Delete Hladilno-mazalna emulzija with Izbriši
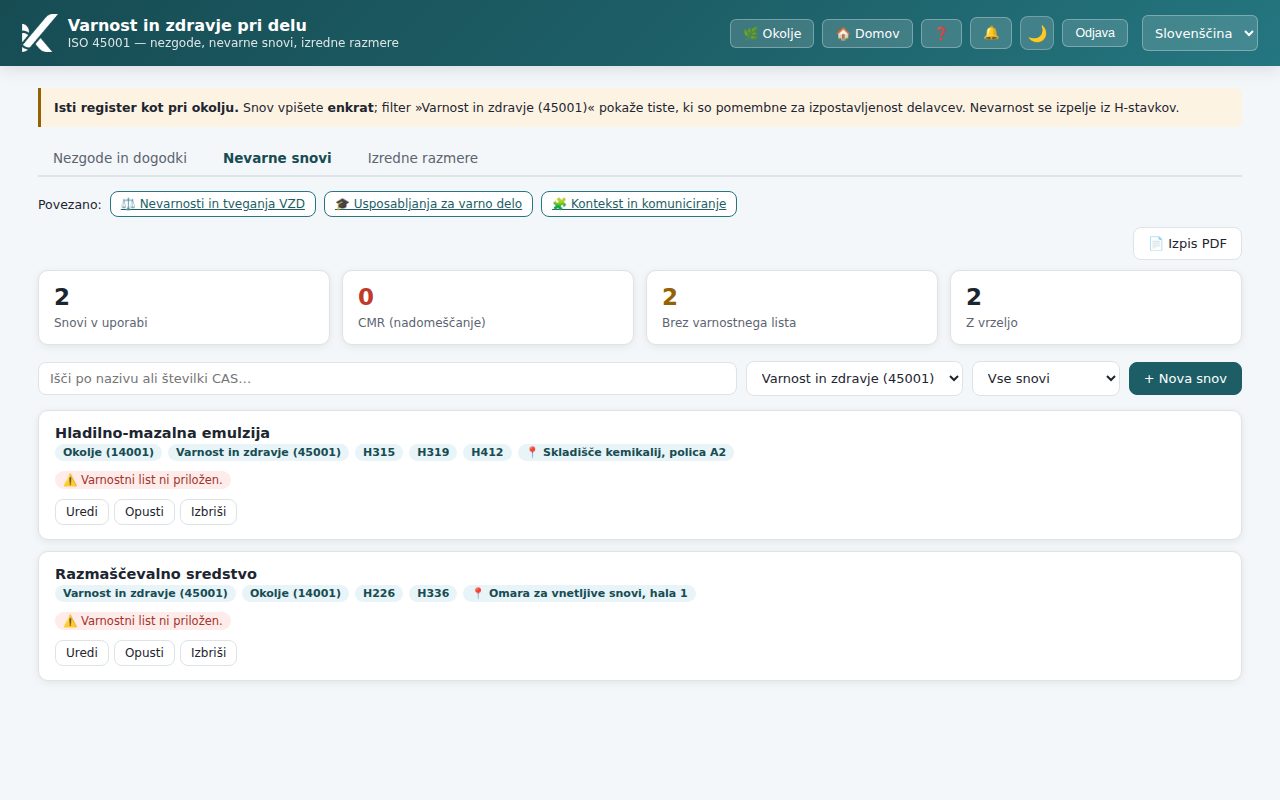This screenshot has height=800, width=1280. tap(208, 512)
